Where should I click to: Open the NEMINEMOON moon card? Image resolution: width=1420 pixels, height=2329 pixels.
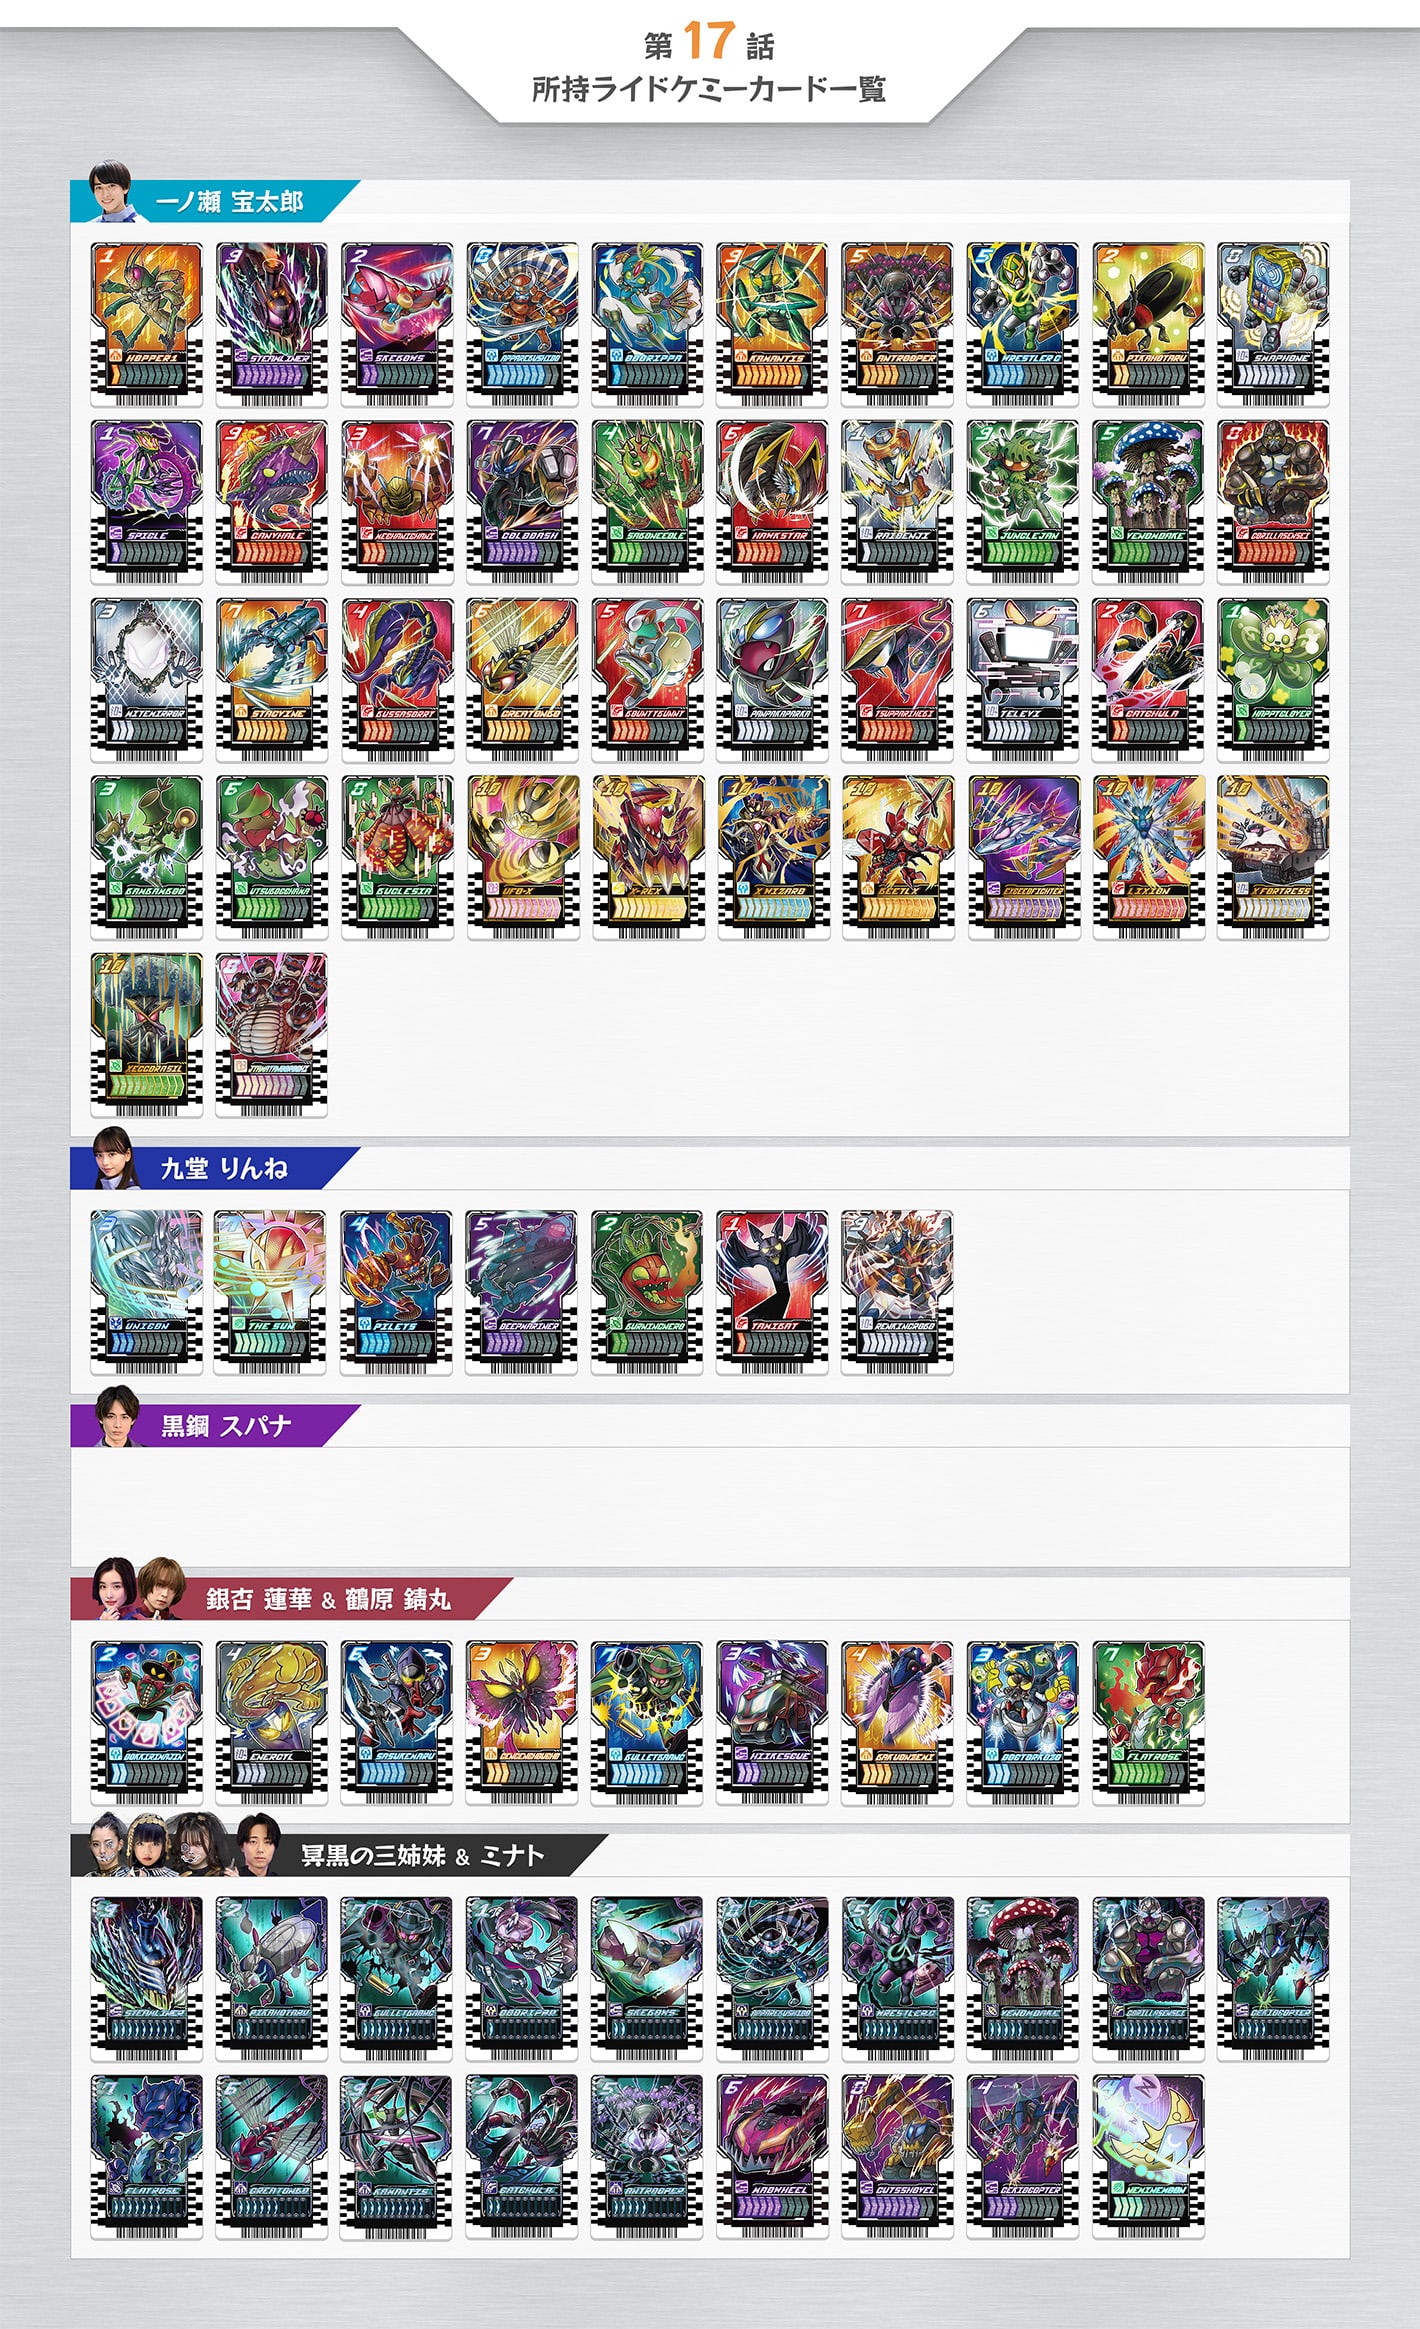click(x=1148, y=2156)
